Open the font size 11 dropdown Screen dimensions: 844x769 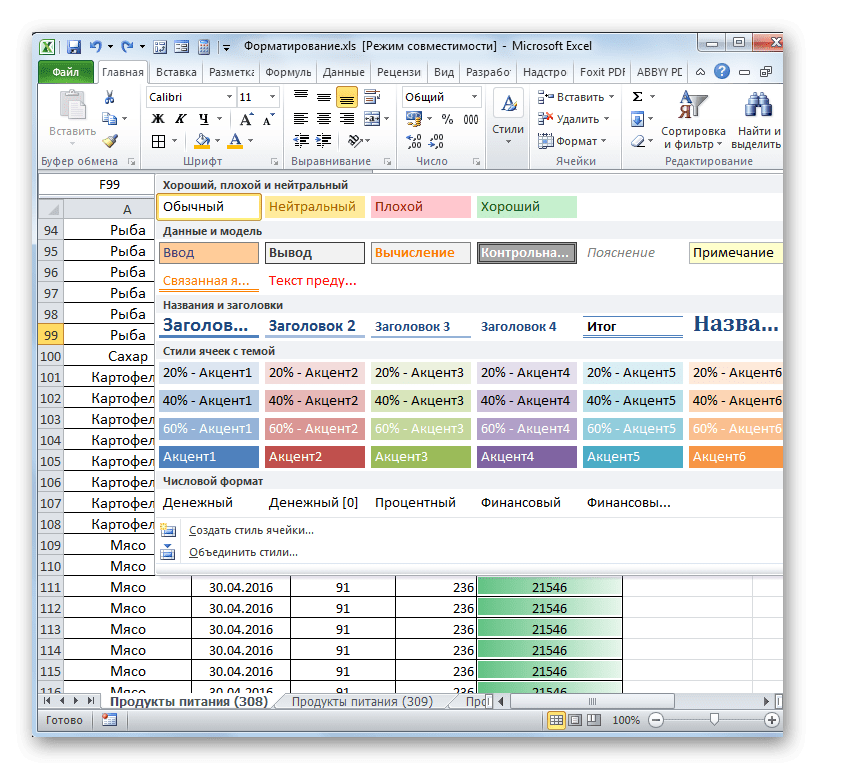pyautogui.click(x=272, y=97)
